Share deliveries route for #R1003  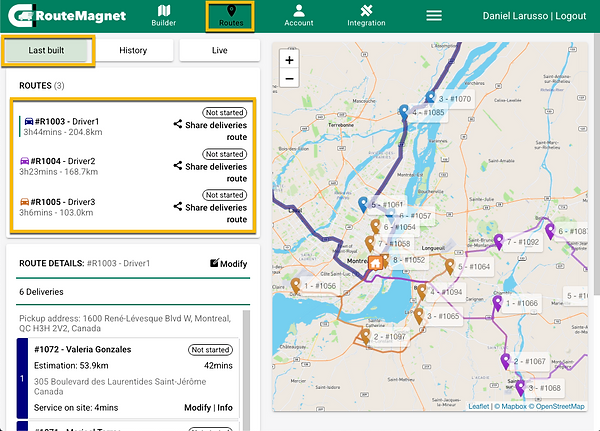216,131
